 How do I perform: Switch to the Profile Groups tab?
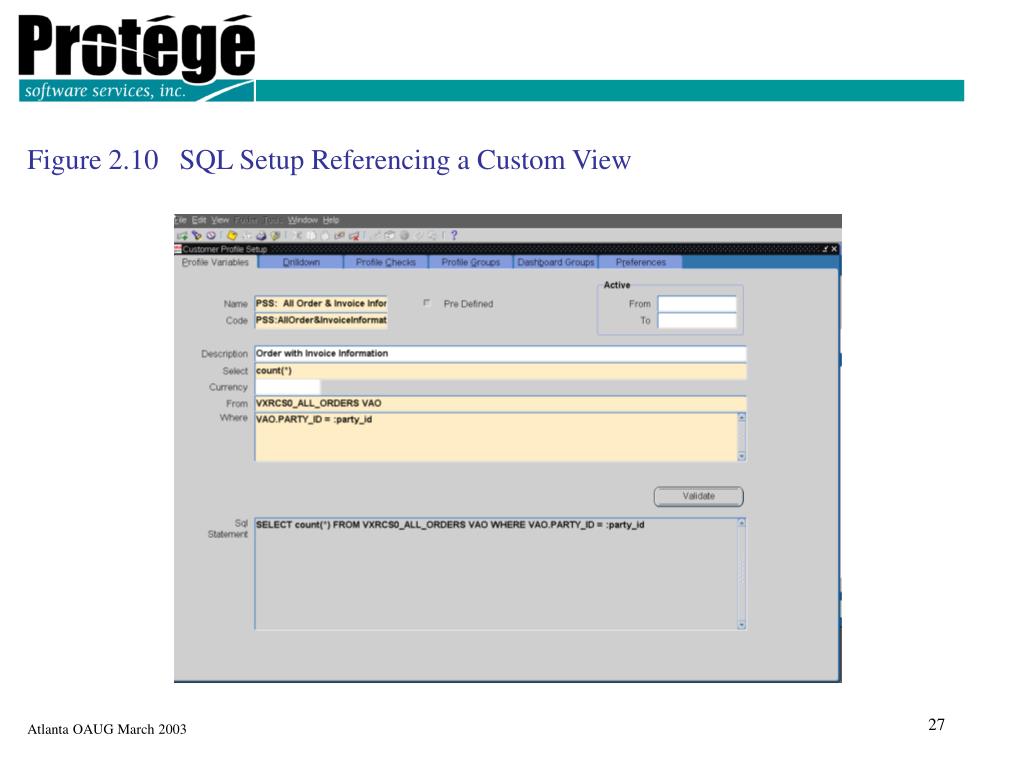(x=470, y=262)
